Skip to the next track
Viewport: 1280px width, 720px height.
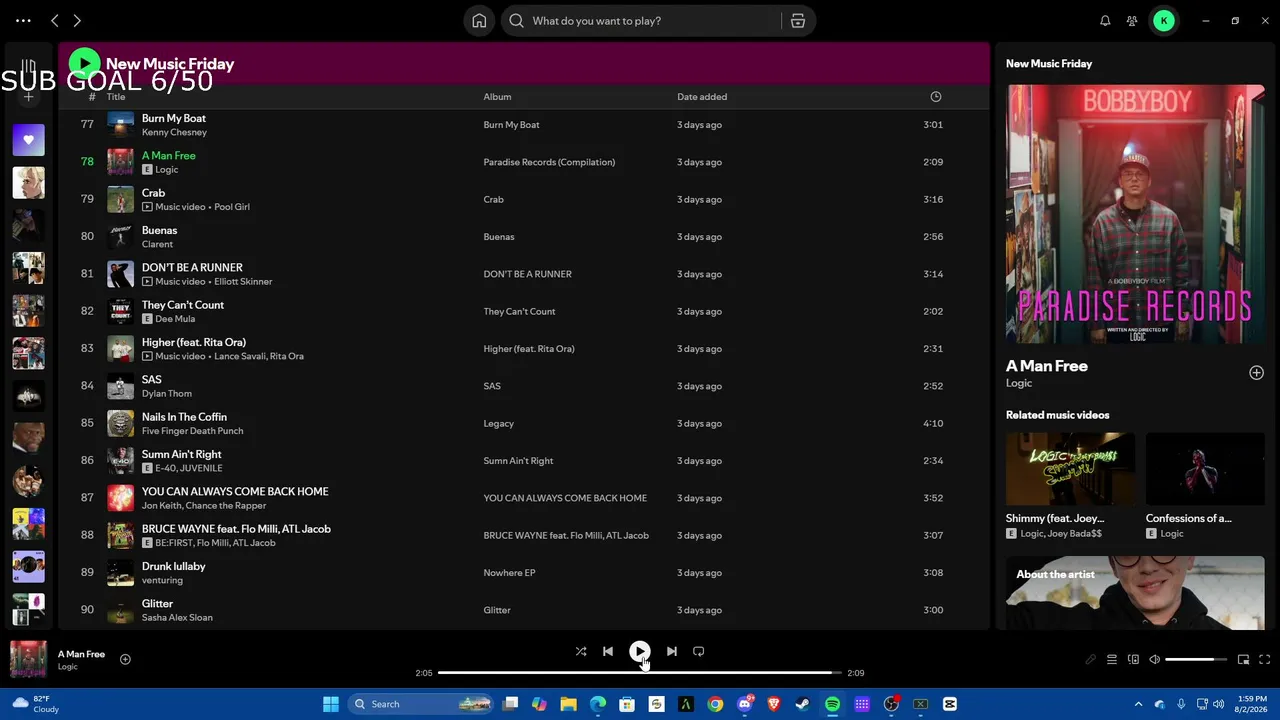point(672,652)
